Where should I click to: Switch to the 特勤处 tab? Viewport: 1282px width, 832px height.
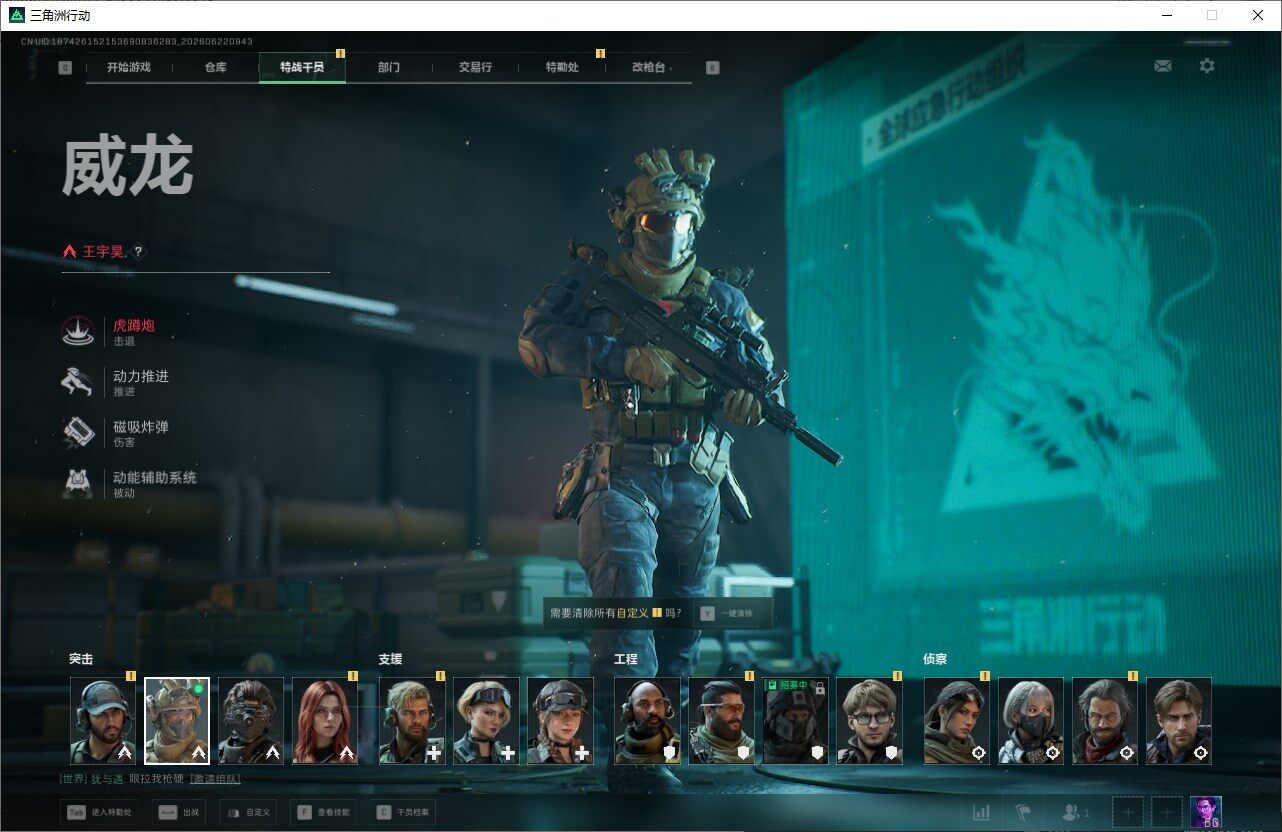(562, 67)
